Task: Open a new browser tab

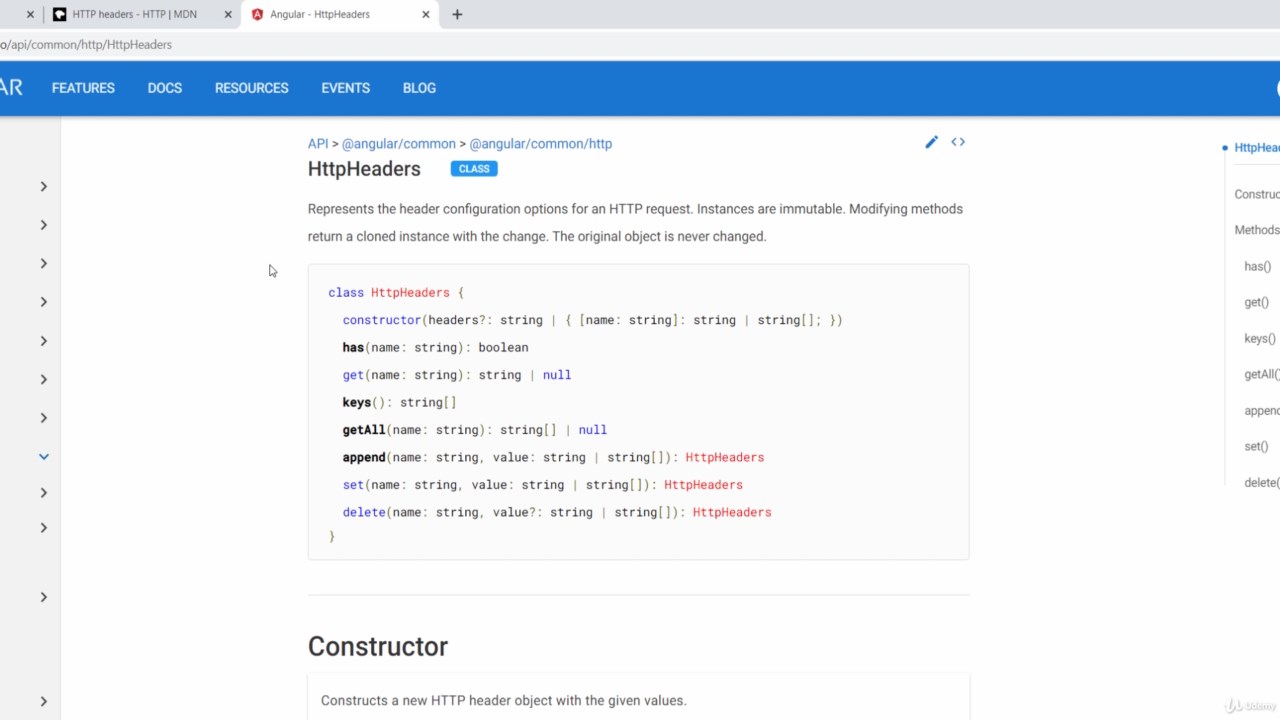Action: (457, 15)
